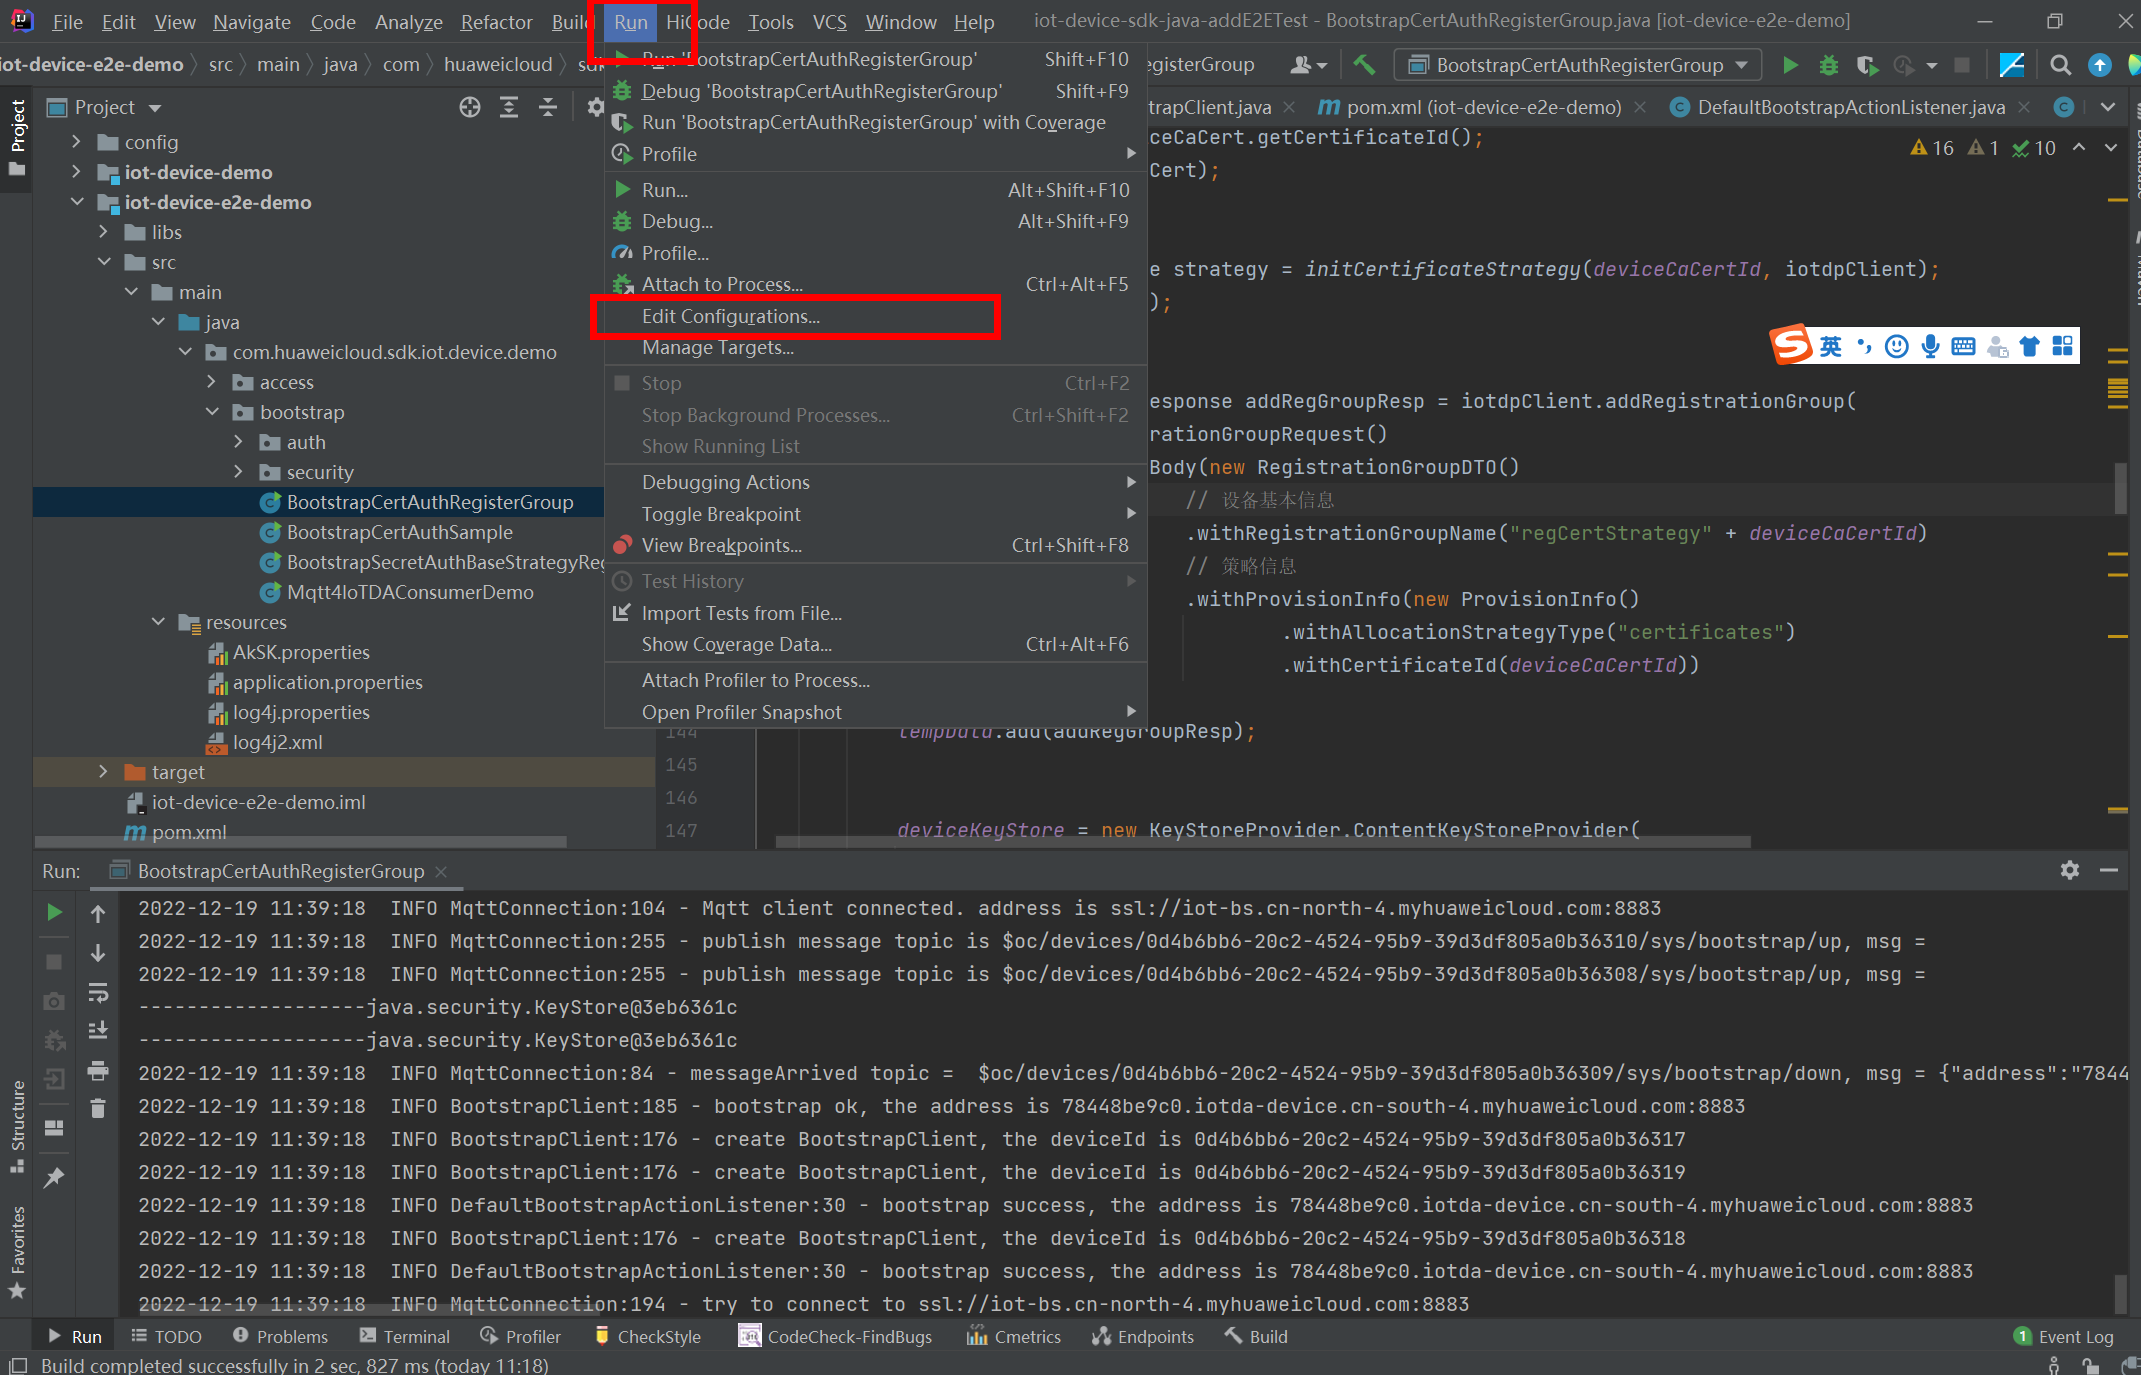Image resolution: width=2141 pixels, height=1375 pixels.
Task: Collapse the iot-device-e2e-demo module
Action: [x=76, y=202]
